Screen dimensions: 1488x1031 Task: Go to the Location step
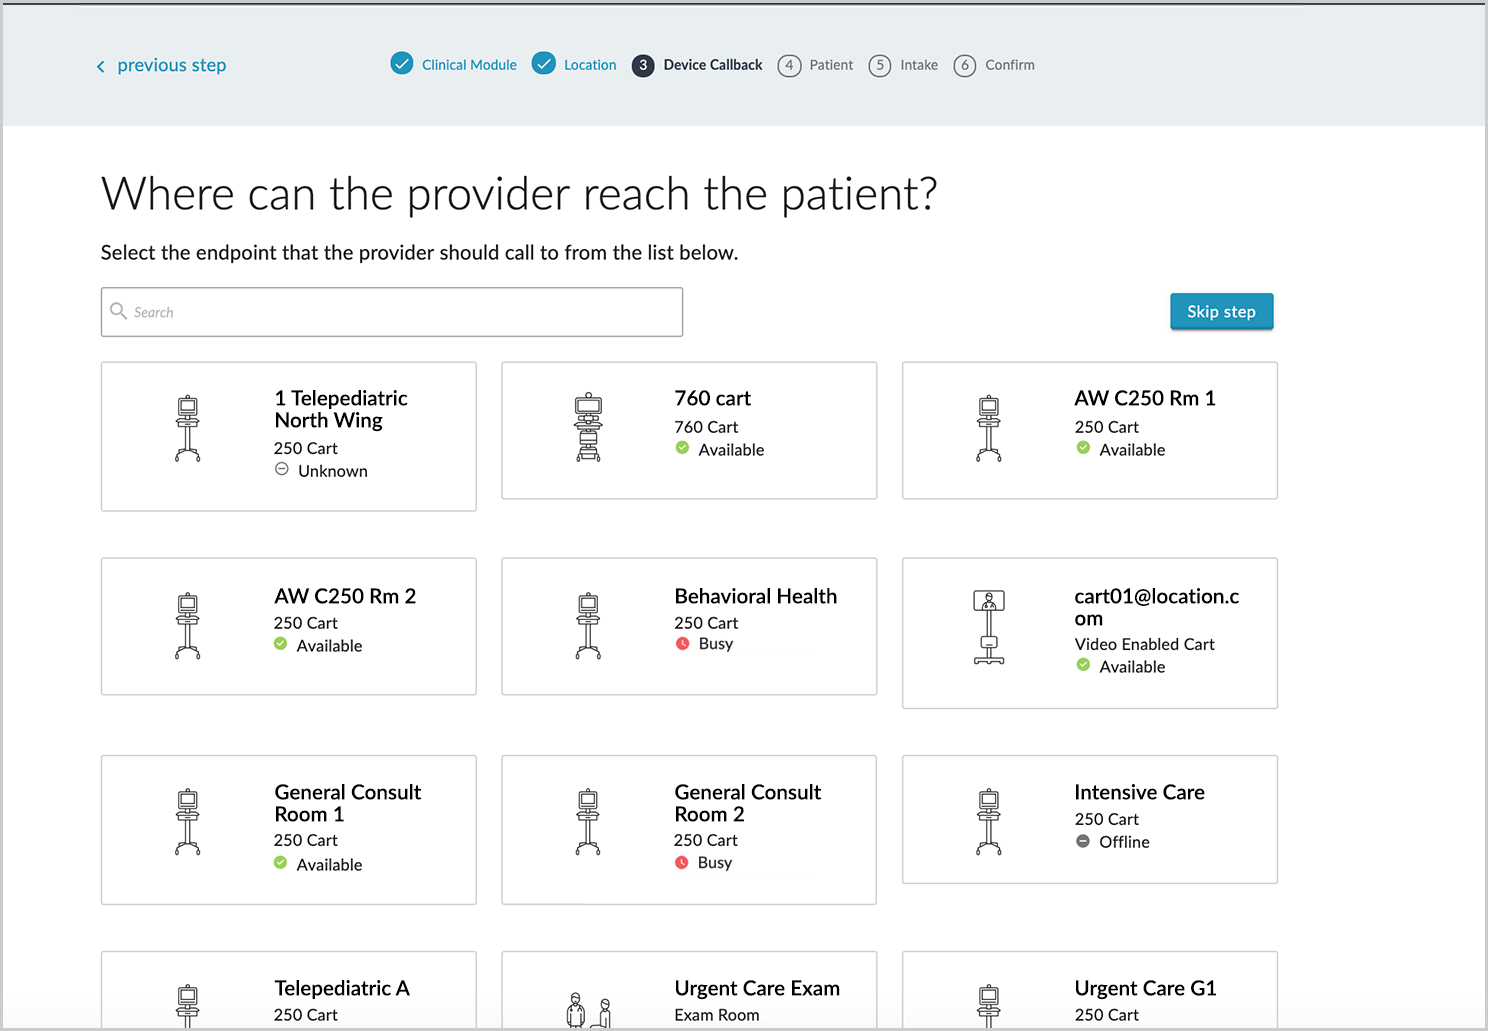[590, 65]
